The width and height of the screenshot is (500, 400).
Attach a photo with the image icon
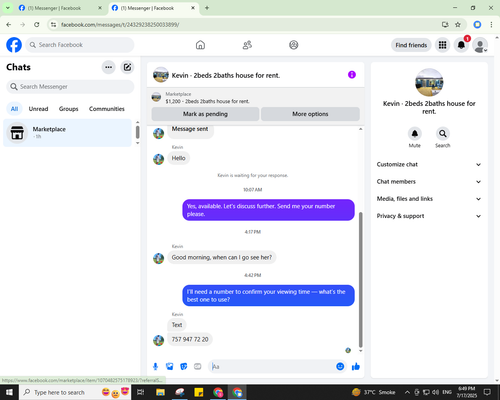tap(170, 367)
